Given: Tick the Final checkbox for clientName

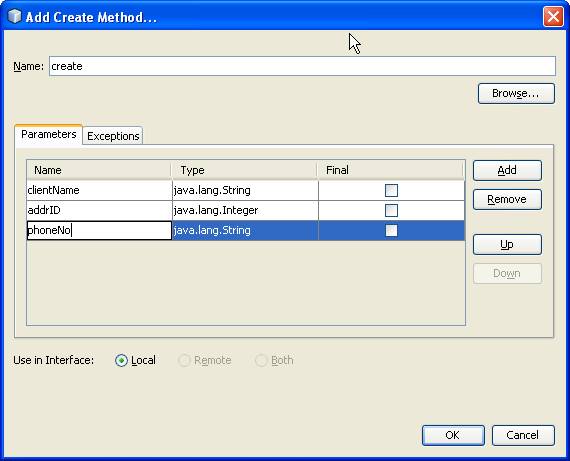Looking at the screenshot, I should 391,191.
